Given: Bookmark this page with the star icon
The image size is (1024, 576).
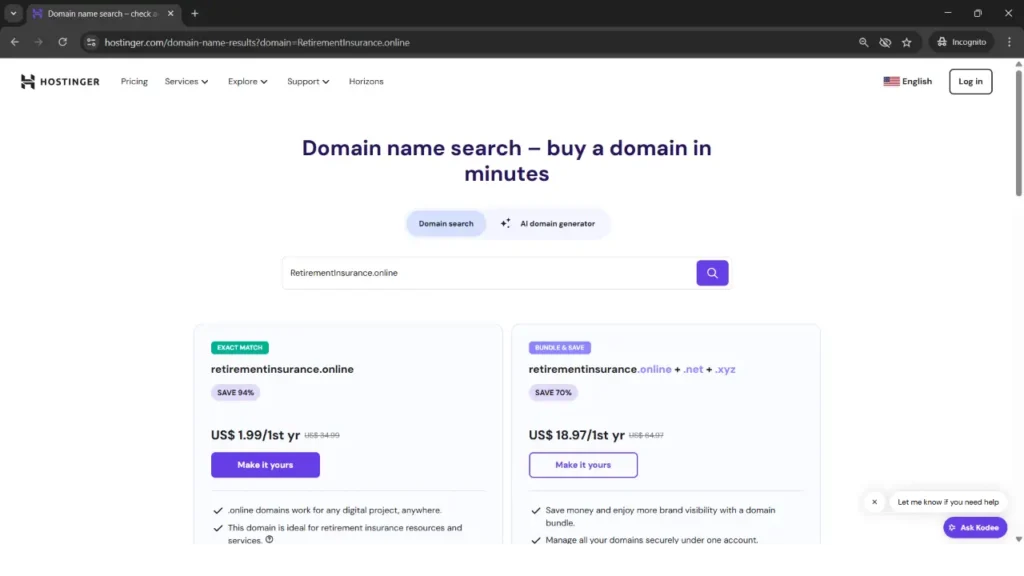Looking at the screenshot, I should [906, 42].
